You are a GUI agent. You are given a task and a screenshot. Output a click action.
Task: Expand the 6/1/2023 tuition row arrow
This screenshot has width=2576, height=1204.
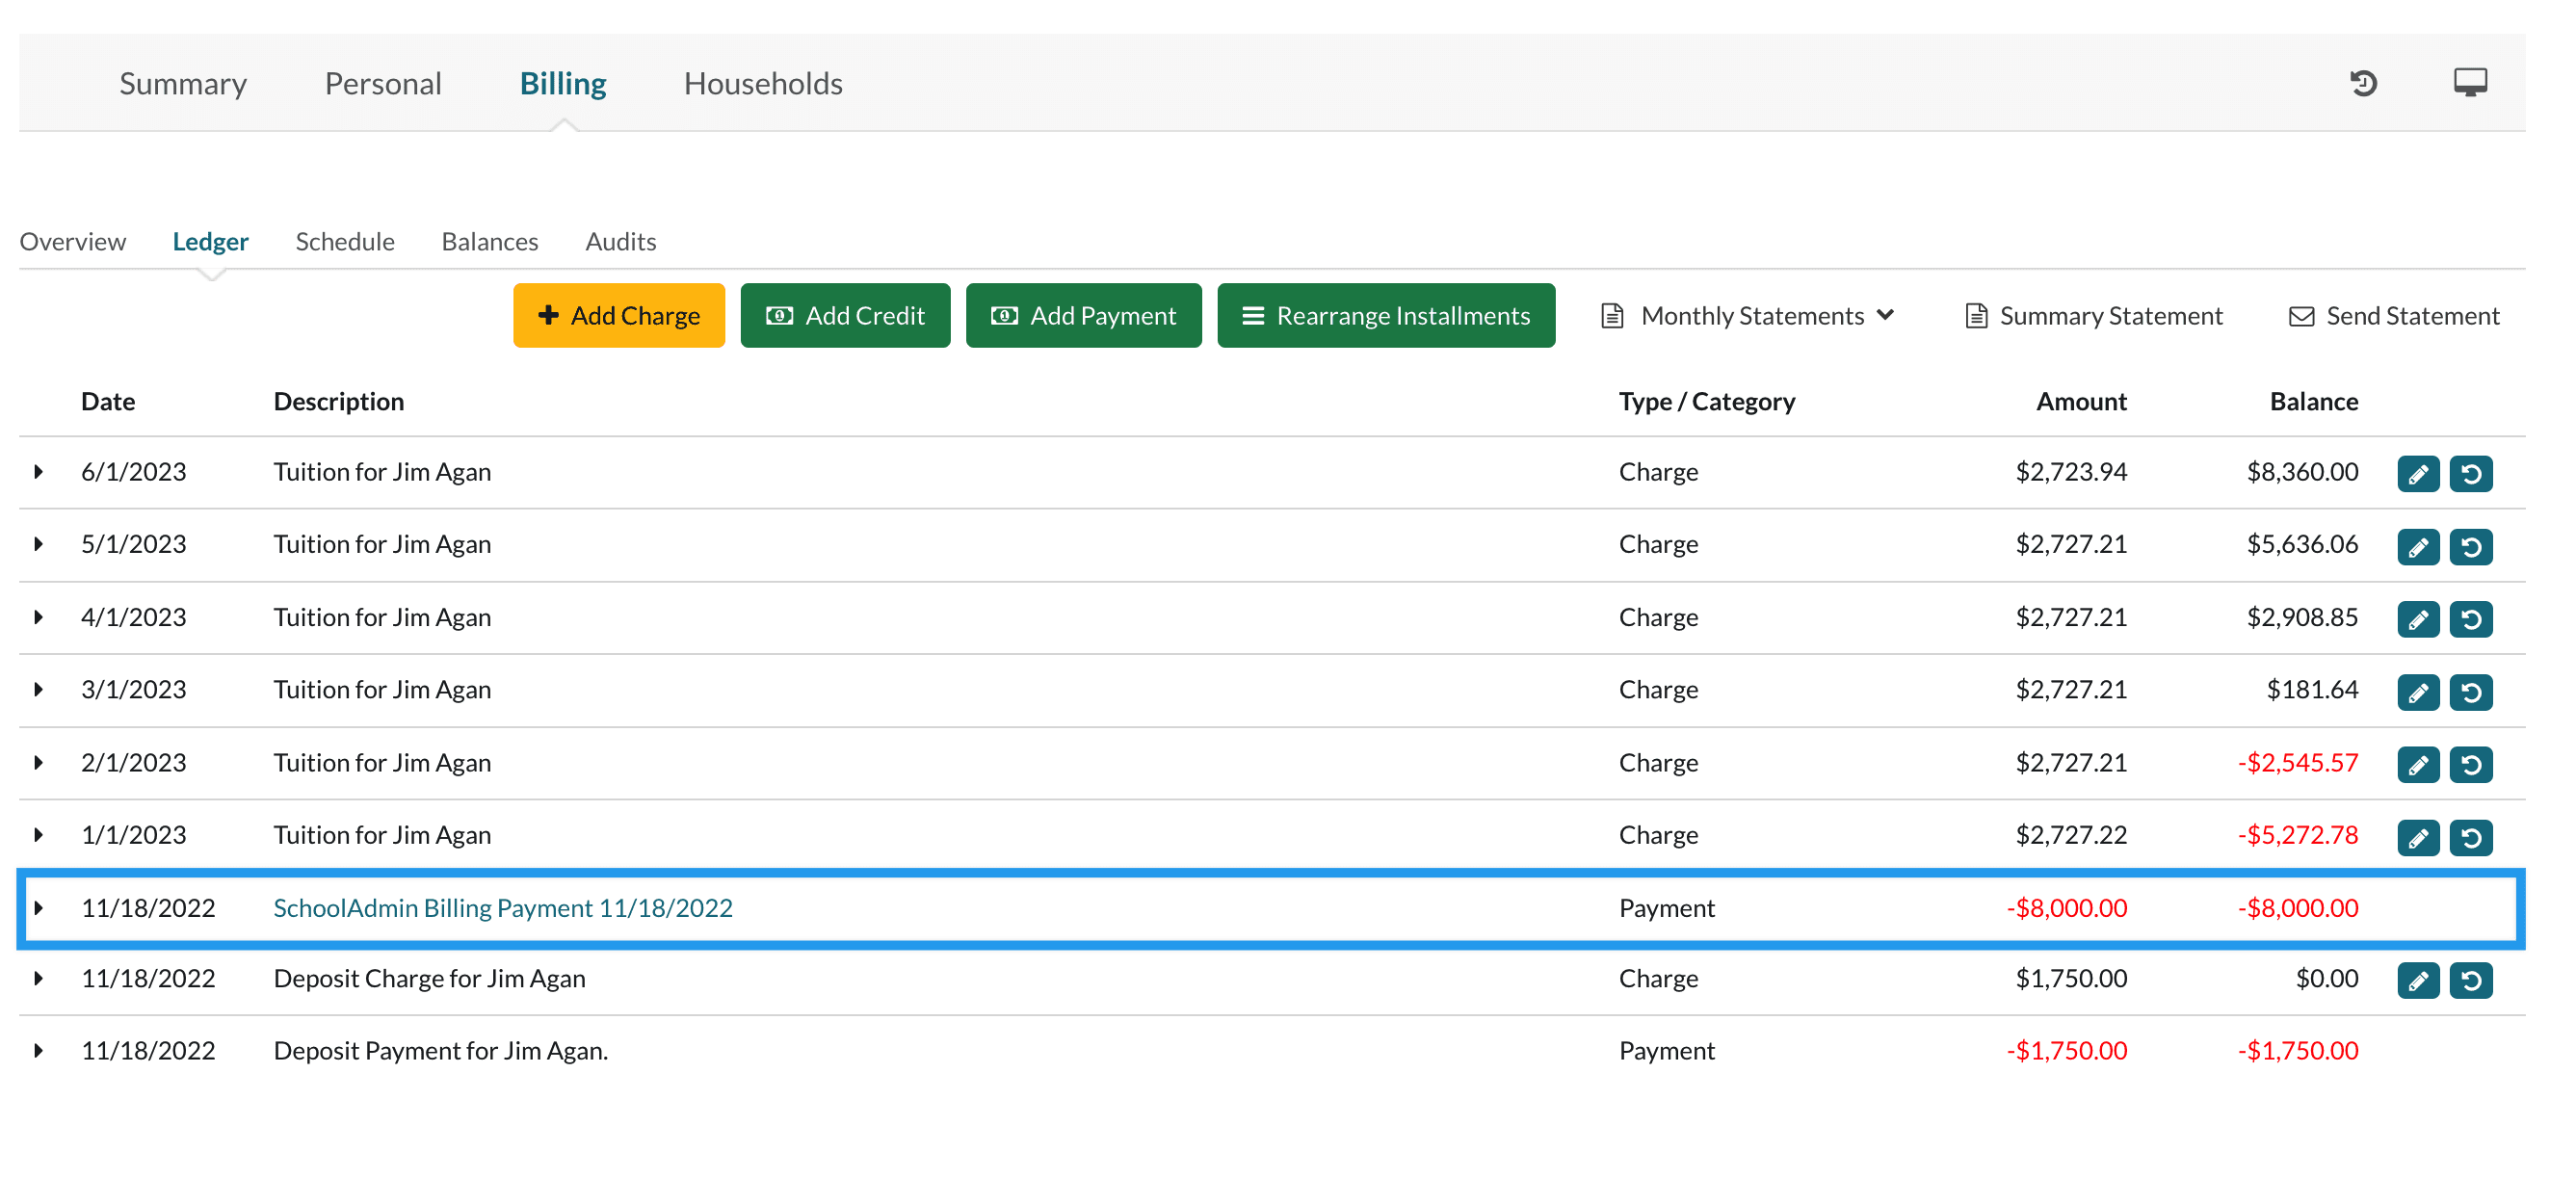(38, 472)
